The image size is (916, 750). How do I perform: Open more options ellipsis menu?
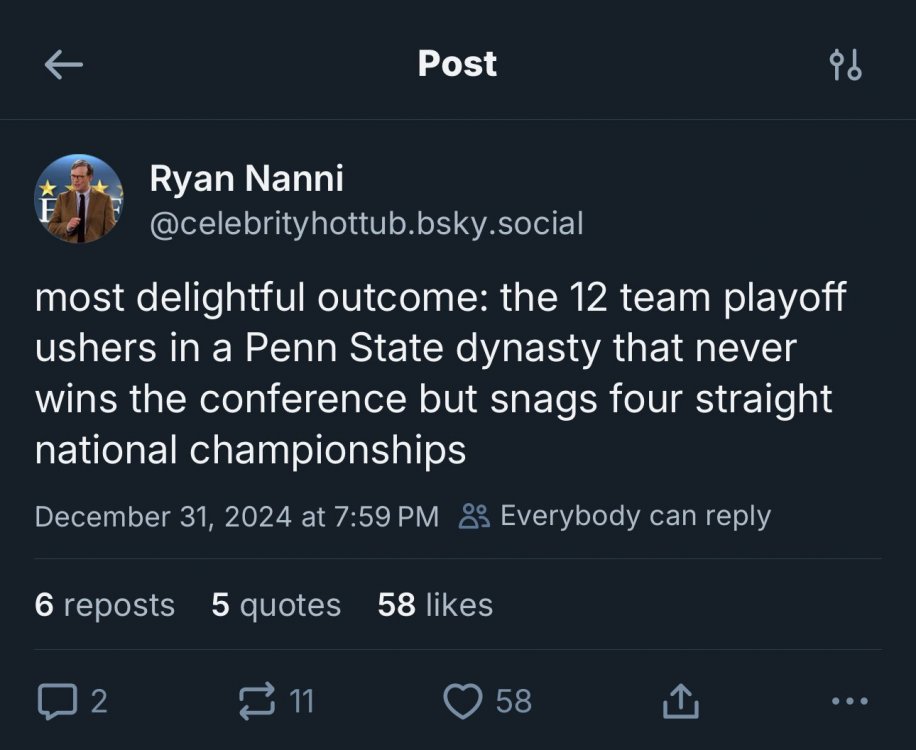pos(849,701)
